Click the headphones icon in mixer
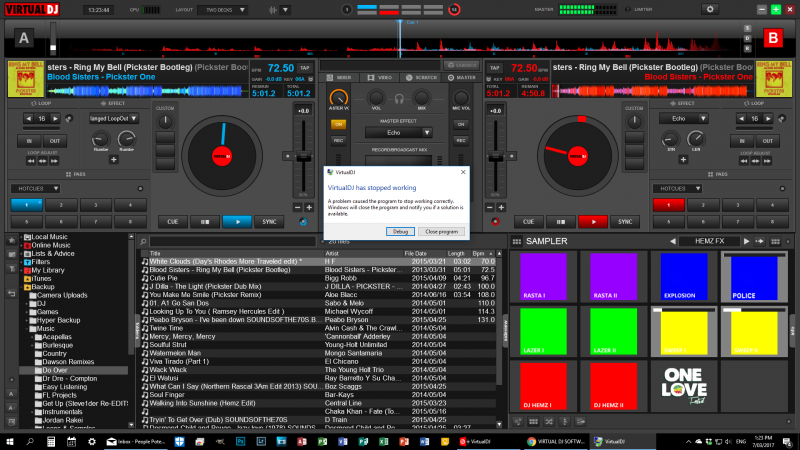The width and height of the screenshot is (800, 450). tap(399, 99)
